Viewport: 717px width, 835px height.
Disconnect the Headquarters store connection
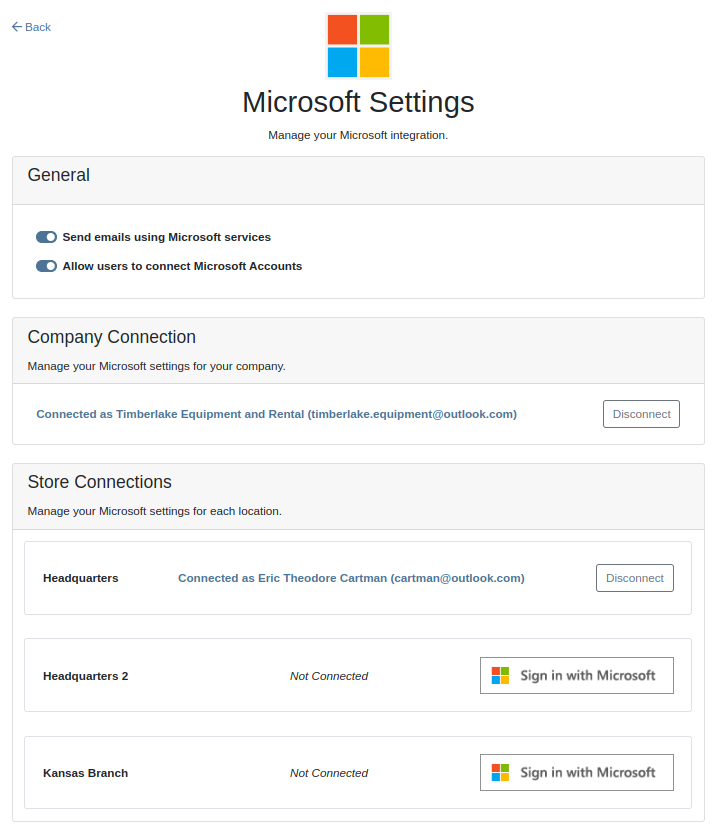(x=634, y=578)
